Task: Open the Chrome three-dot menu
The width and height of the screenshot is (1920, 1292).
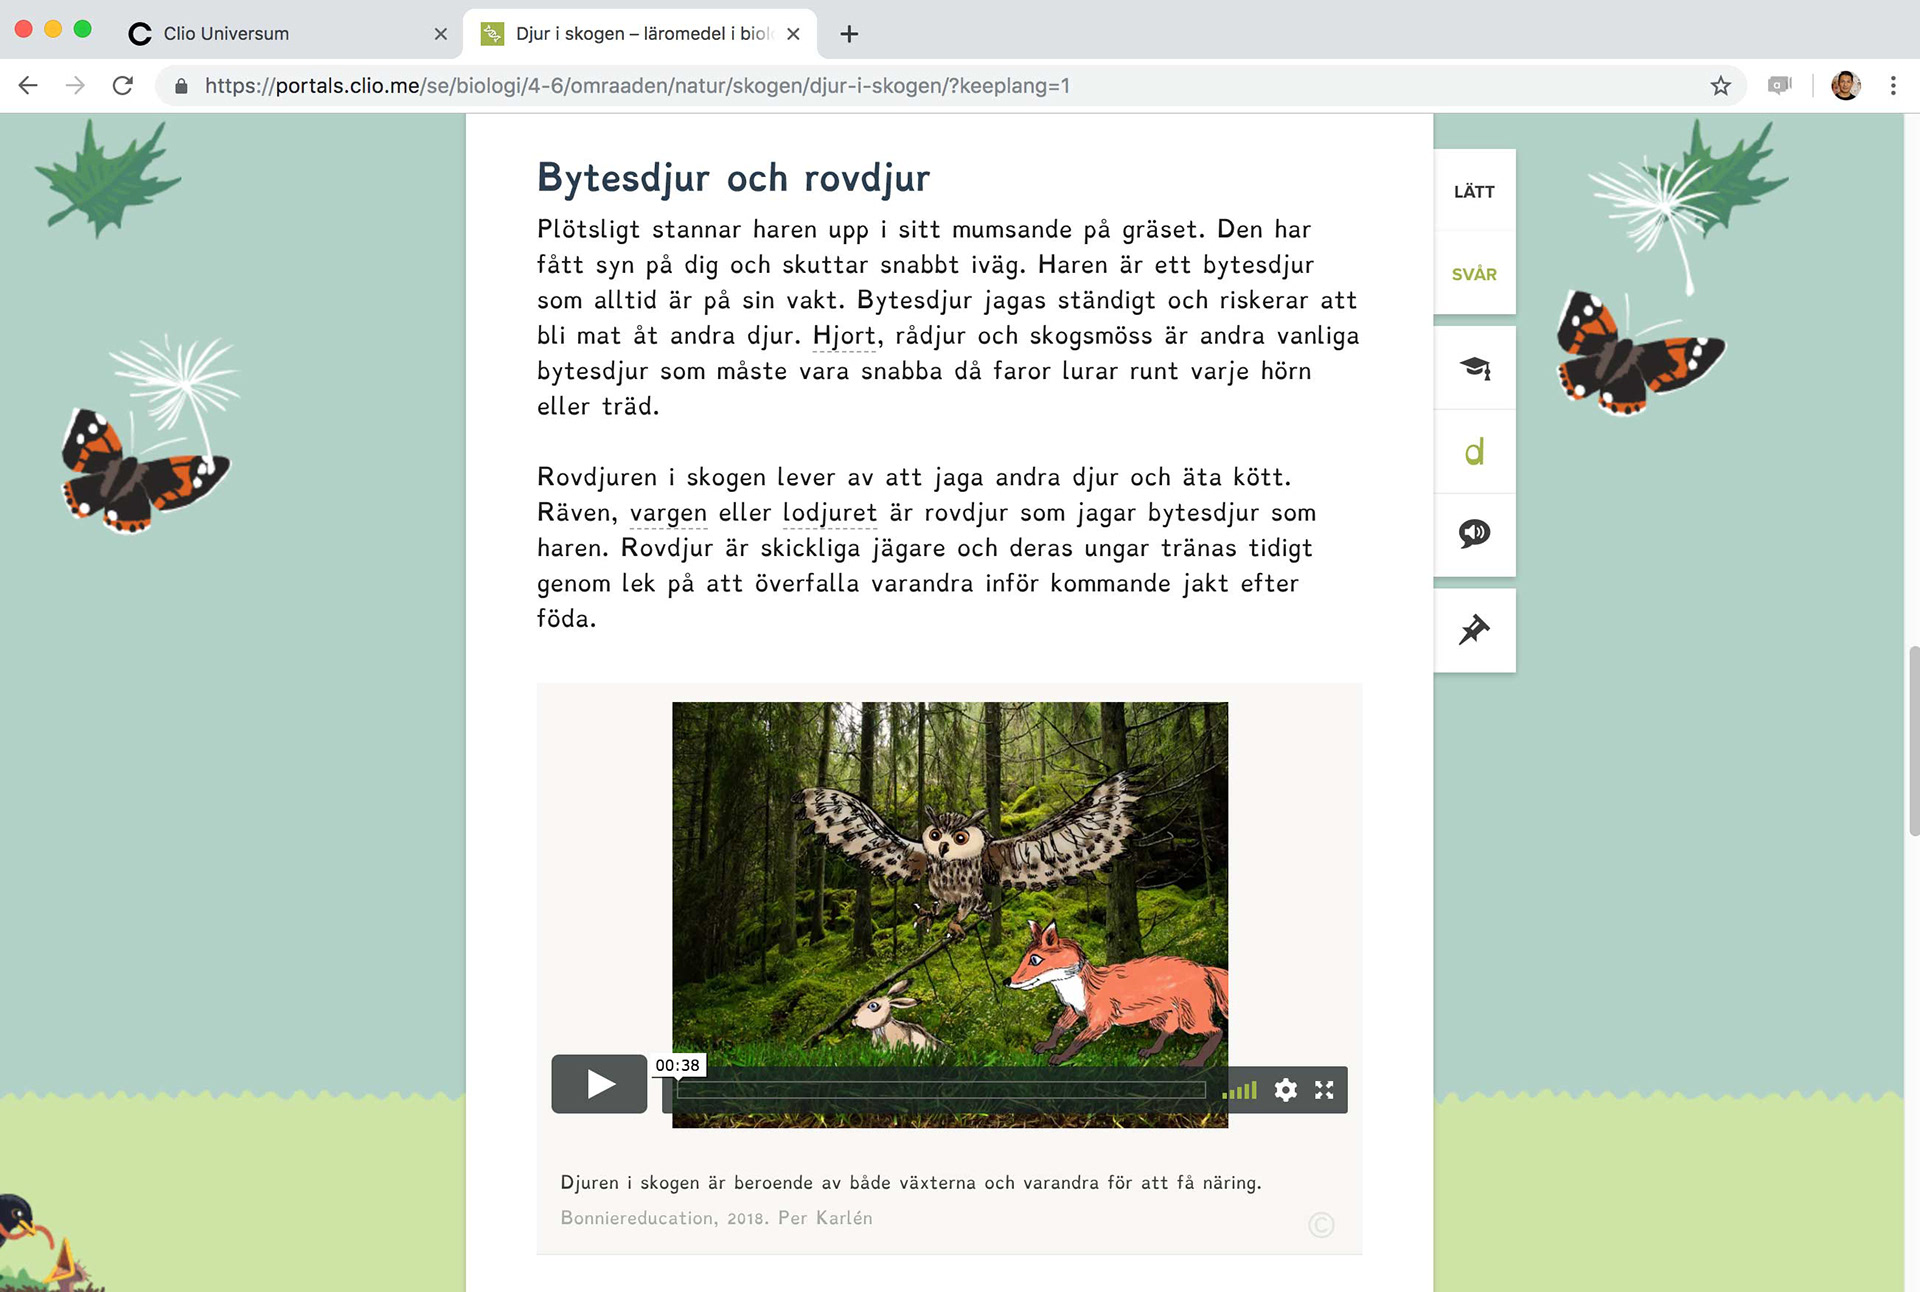Action: click(1892, 86)
